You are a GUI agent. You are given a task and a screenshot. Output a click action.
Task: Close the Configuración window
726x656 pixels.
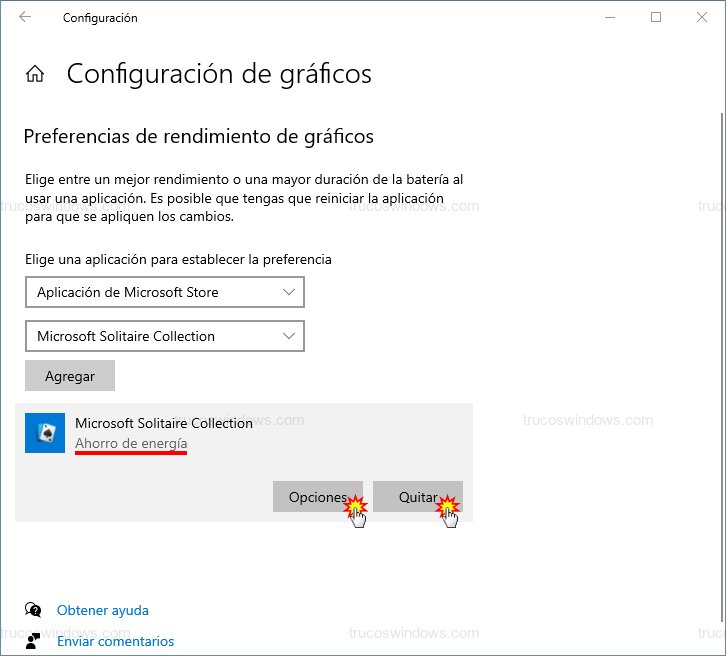pyautogui.click(x=702, y=18)
